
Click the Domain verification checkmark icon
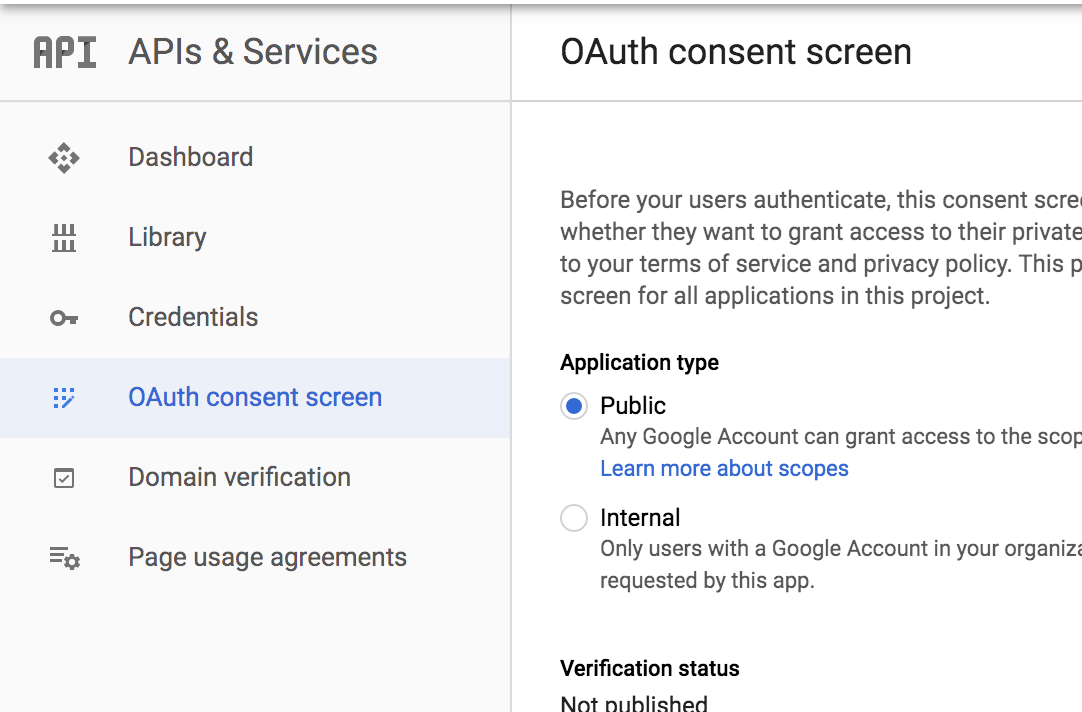tap(64, 478)
